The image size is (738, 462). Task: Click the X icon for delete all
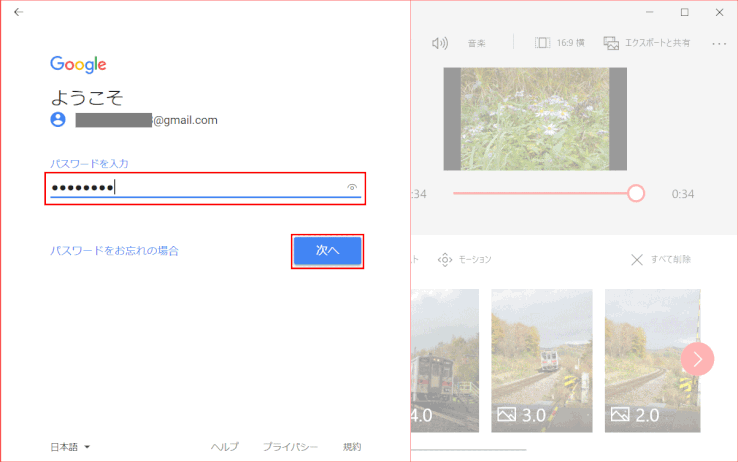tap(637, 260)
